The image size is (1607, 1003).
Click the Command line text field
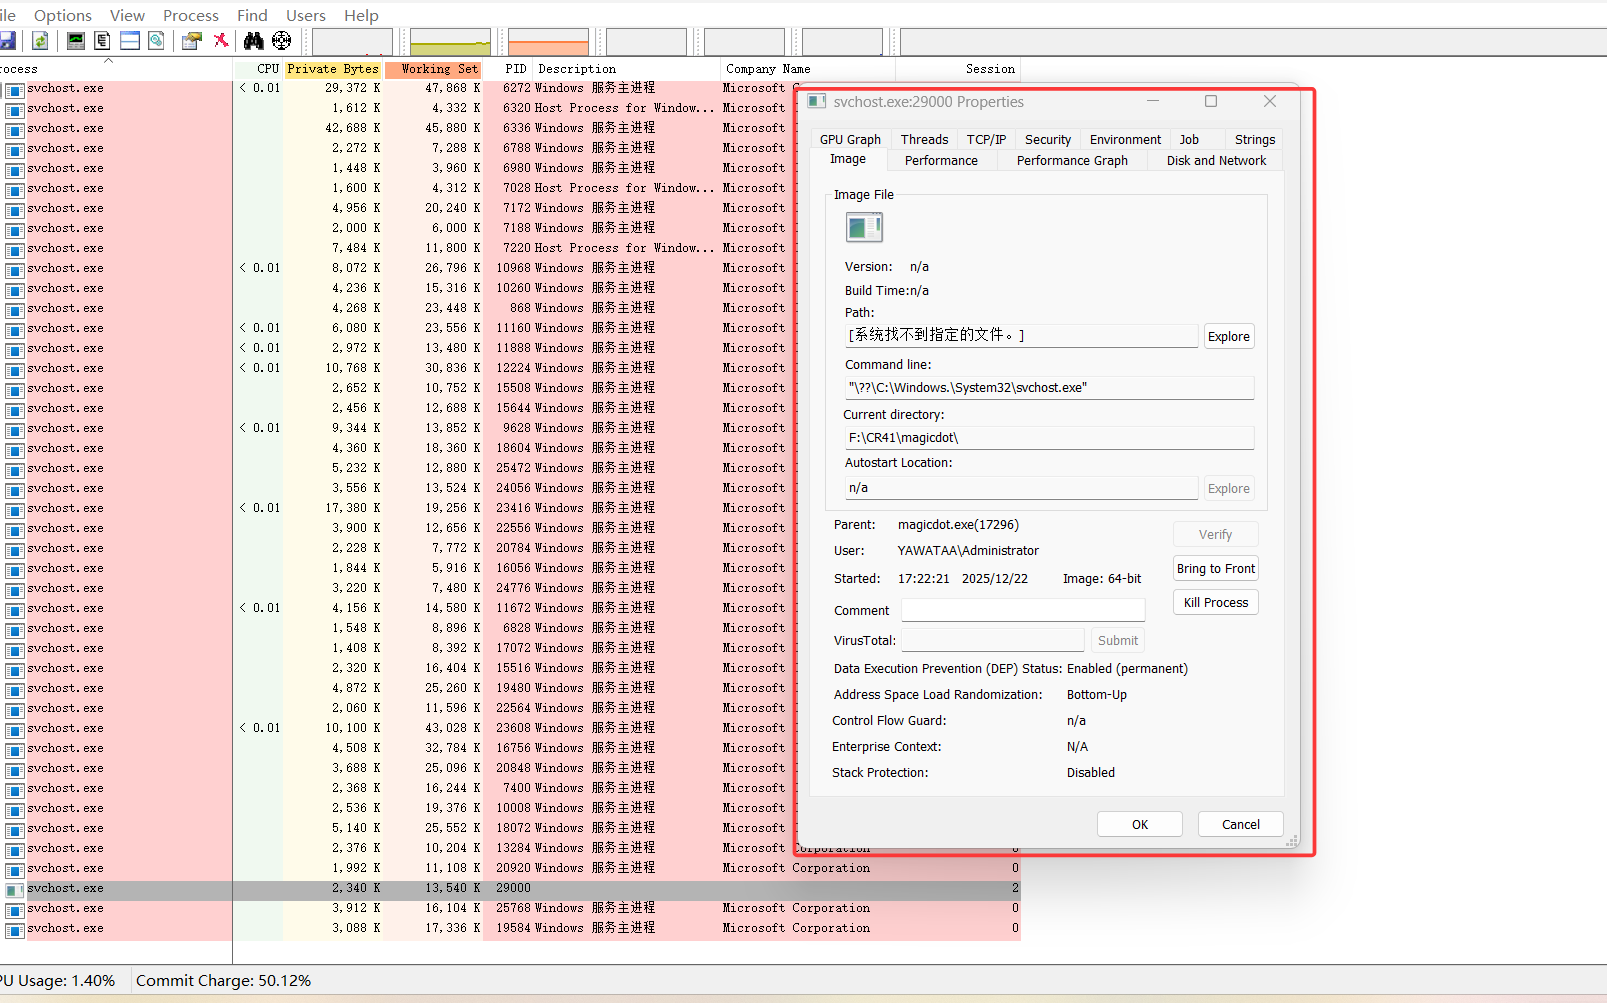[x=1049, y=388]
